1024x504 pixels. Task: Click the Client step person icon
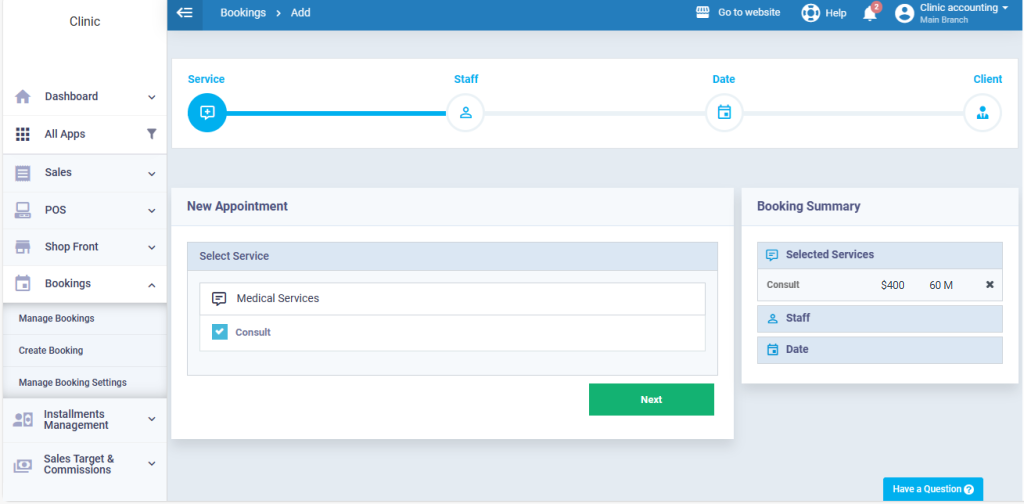(x=982, y=112)
